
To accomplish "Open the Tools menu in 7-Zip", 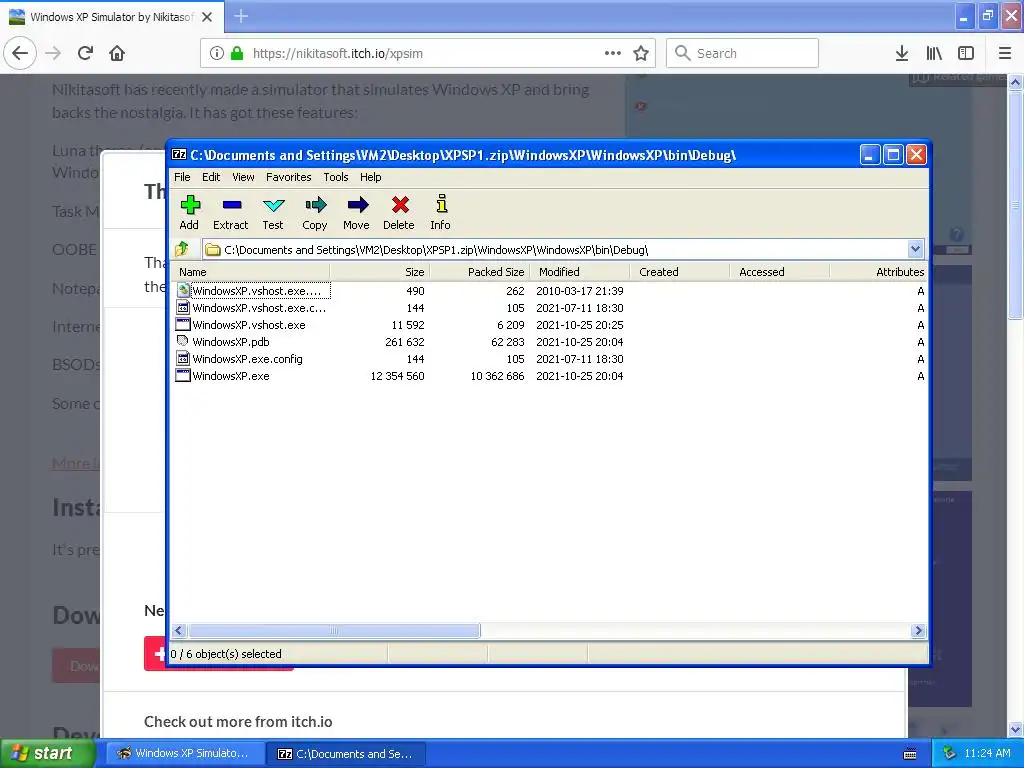I will pyautogui.click(x=336, y=177).
